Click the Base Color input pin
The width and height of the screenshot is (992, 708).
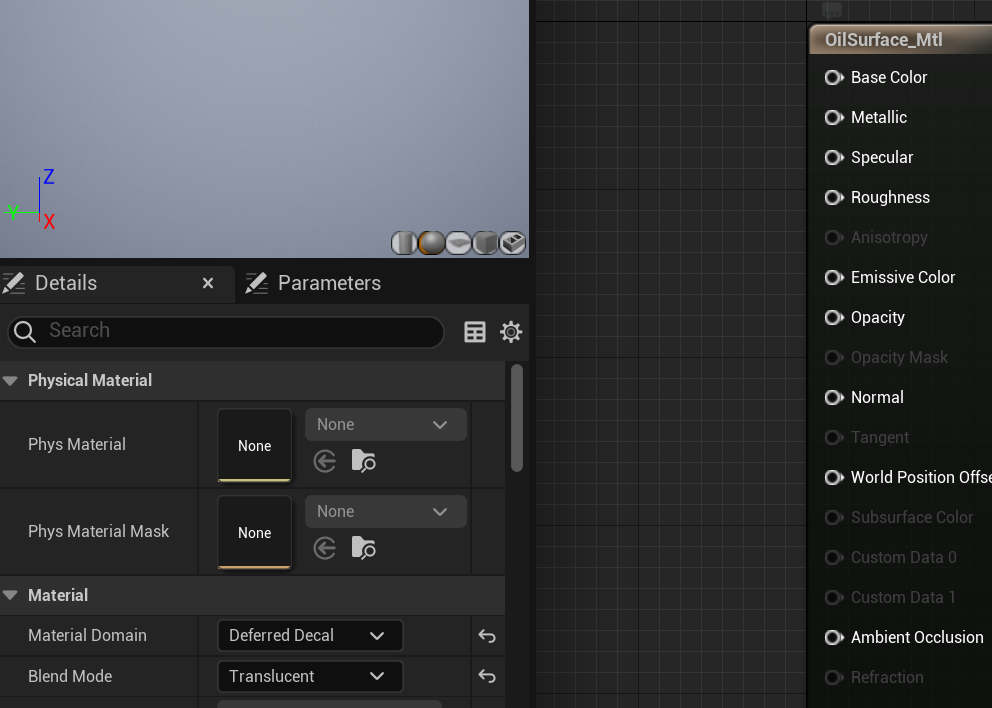pos(833,78)
